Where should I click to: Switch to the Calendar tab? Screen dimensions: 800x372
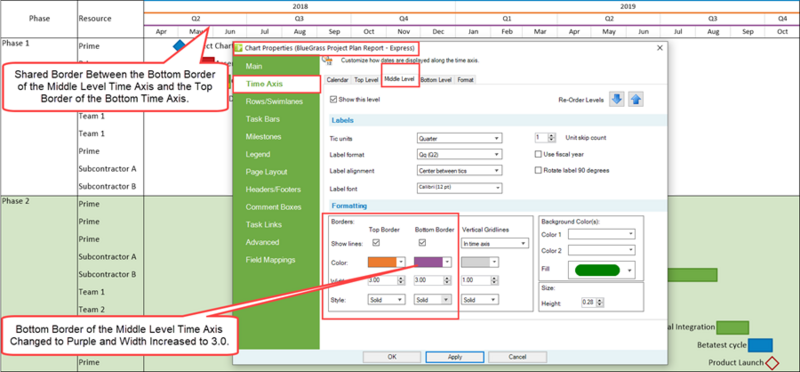point(337,80)
